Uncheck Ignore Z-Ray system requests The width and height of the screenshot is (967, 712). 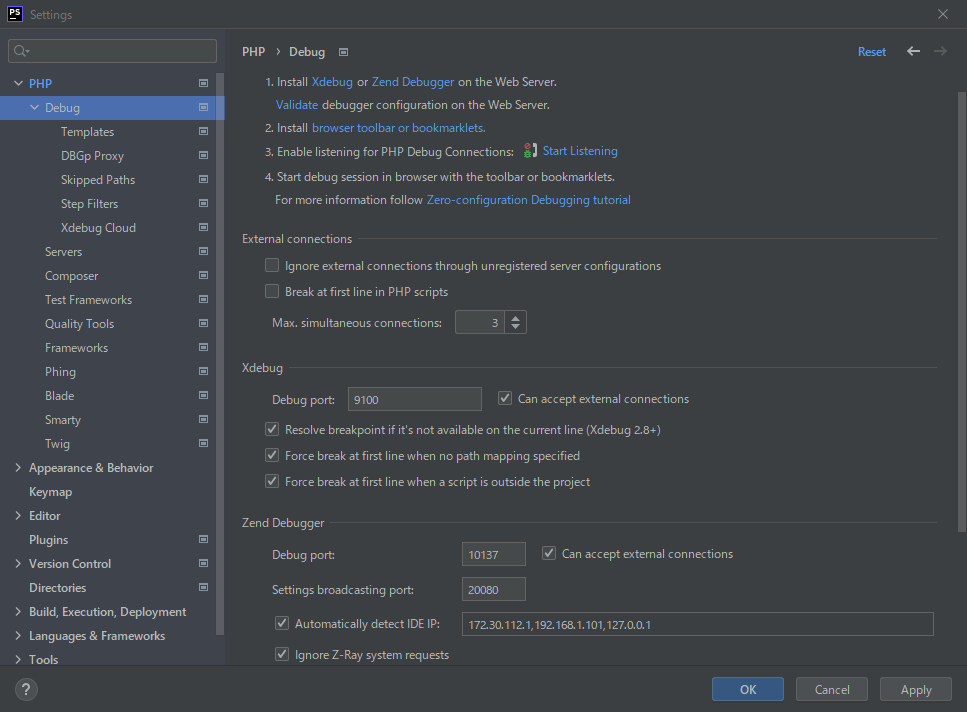coord(282,655)
